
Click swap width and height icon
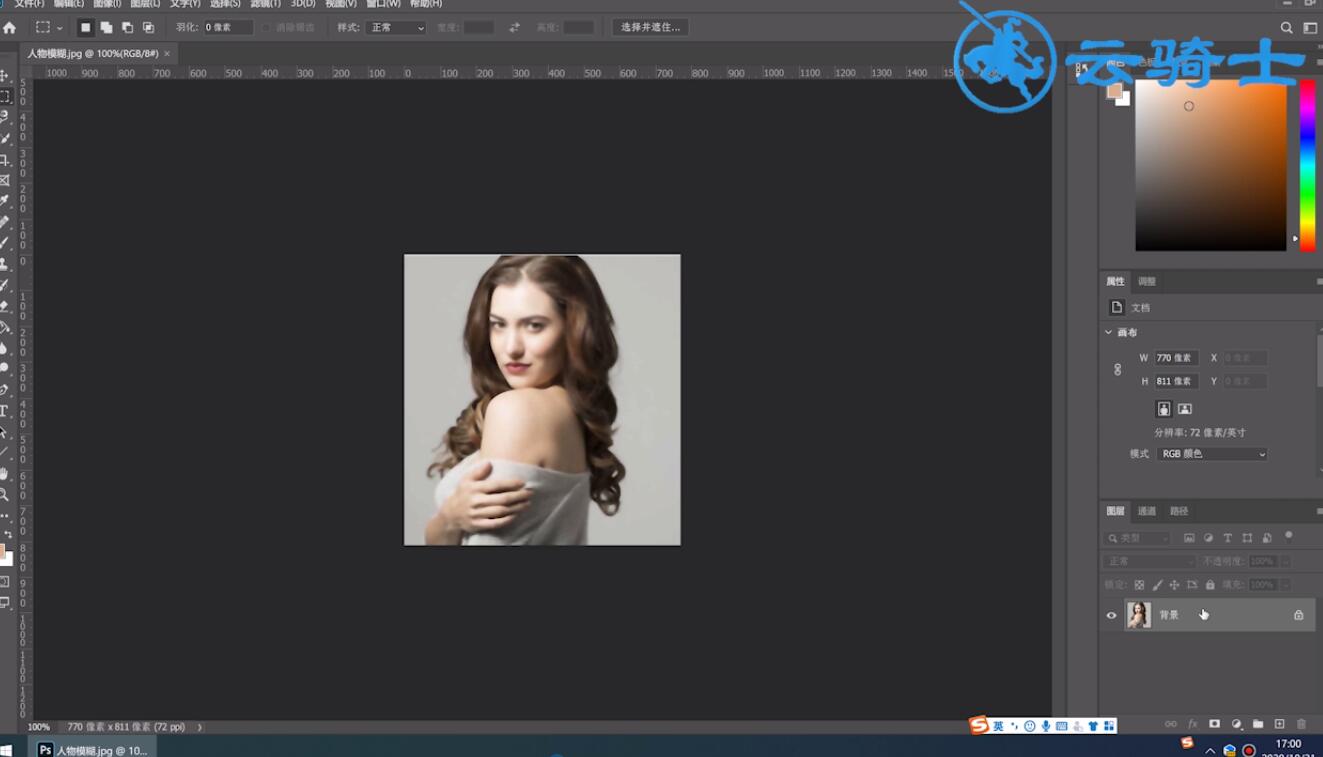[514, 27]
